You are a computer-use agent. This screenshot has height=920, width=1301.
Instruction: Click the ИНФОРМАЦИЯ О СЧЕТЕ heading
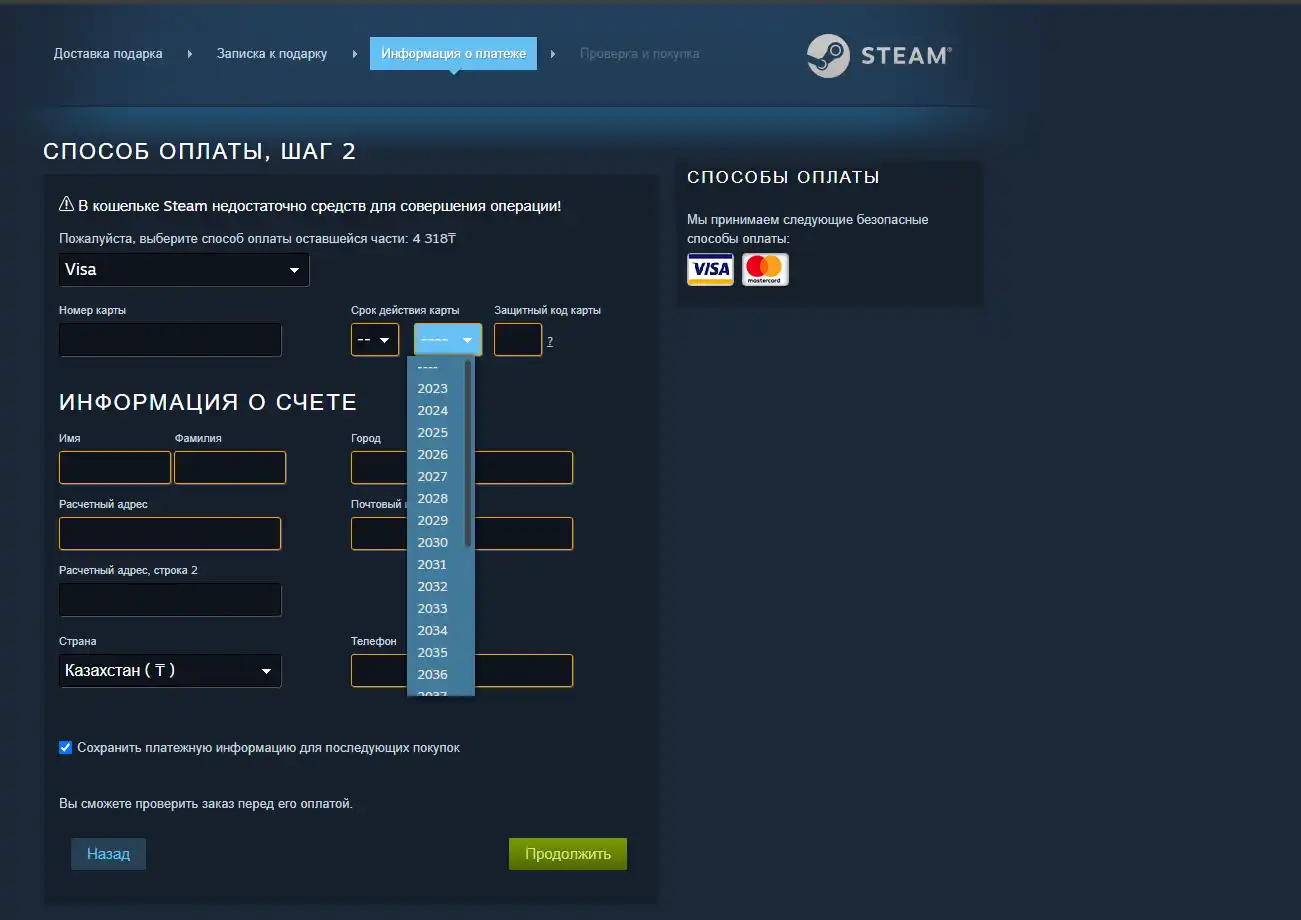point(208,403)
